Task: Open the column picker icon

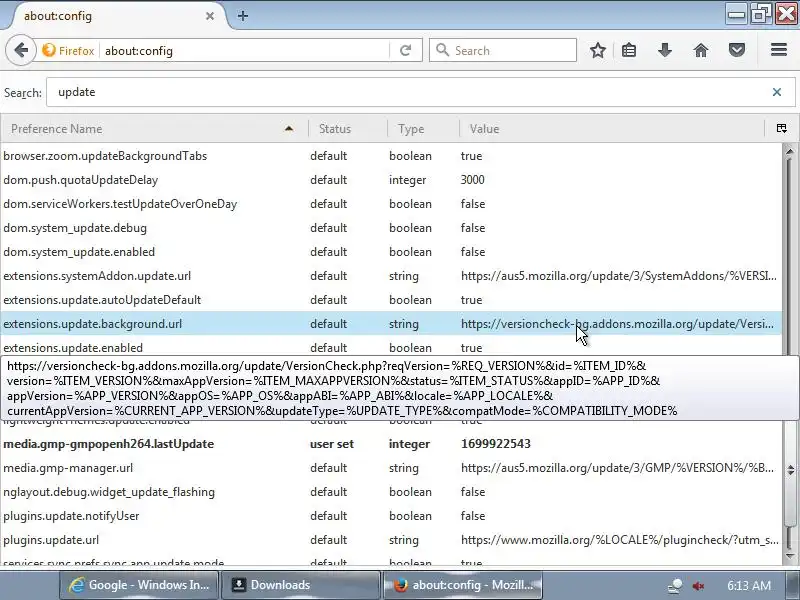Action: coord(781,128)
